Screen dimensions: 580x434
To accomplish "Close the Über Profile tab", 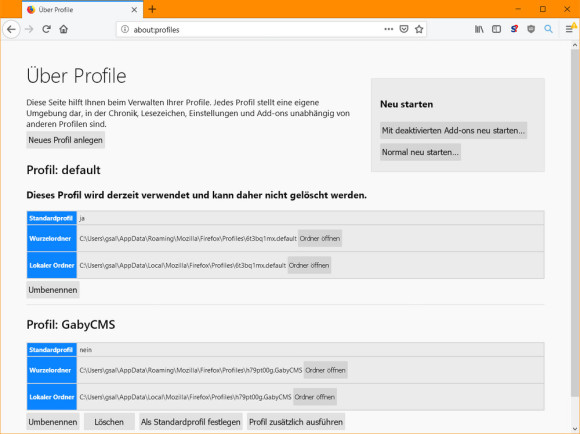I will pos(134,10).
